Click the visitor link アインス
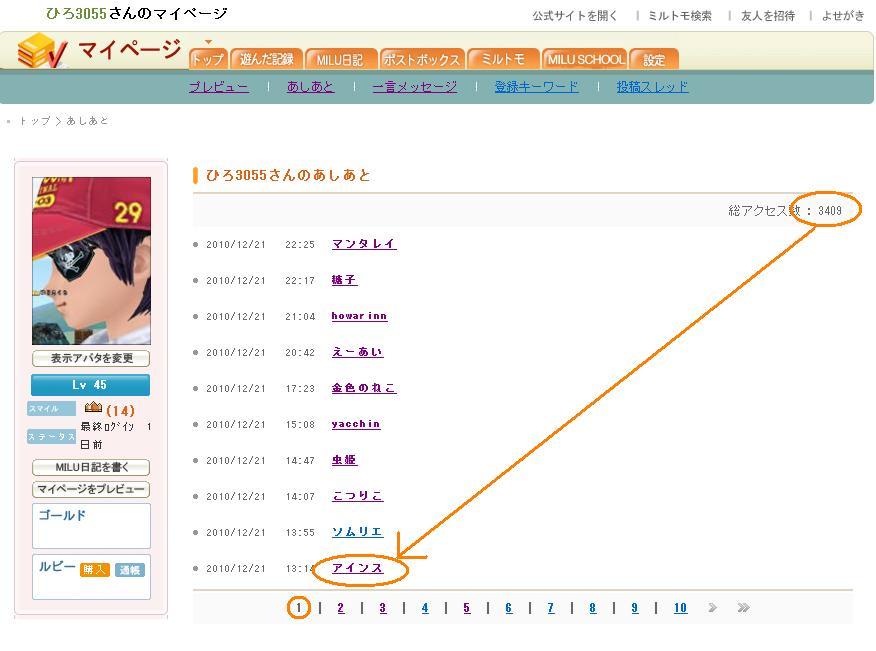The image size is (876, 651). (357, 568)
